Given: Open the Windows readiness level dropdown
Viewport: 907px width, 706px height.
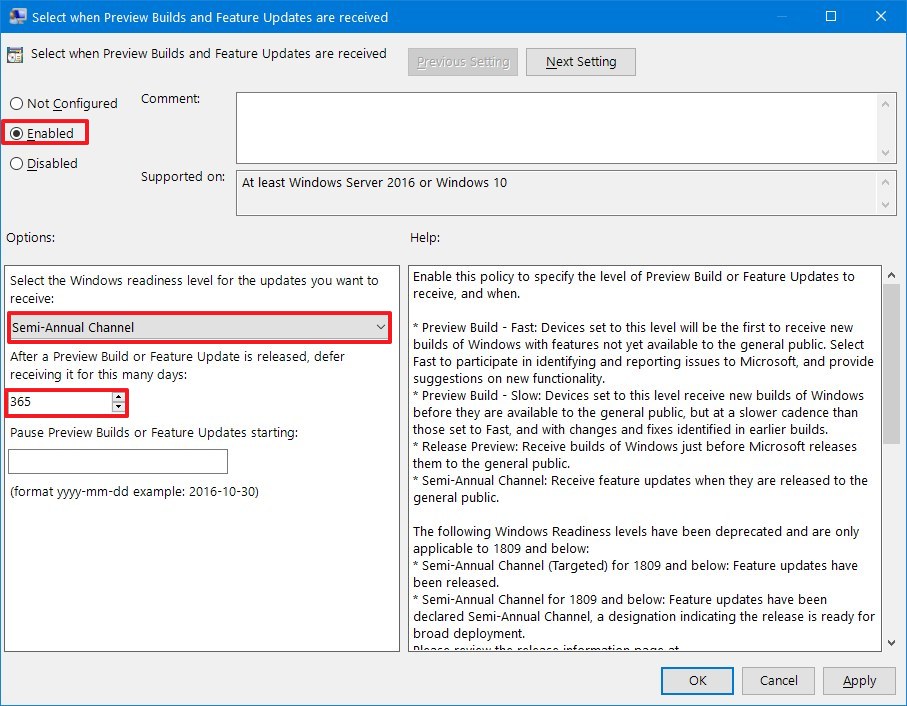Looking at the screenshot, I should coord(381,328).
